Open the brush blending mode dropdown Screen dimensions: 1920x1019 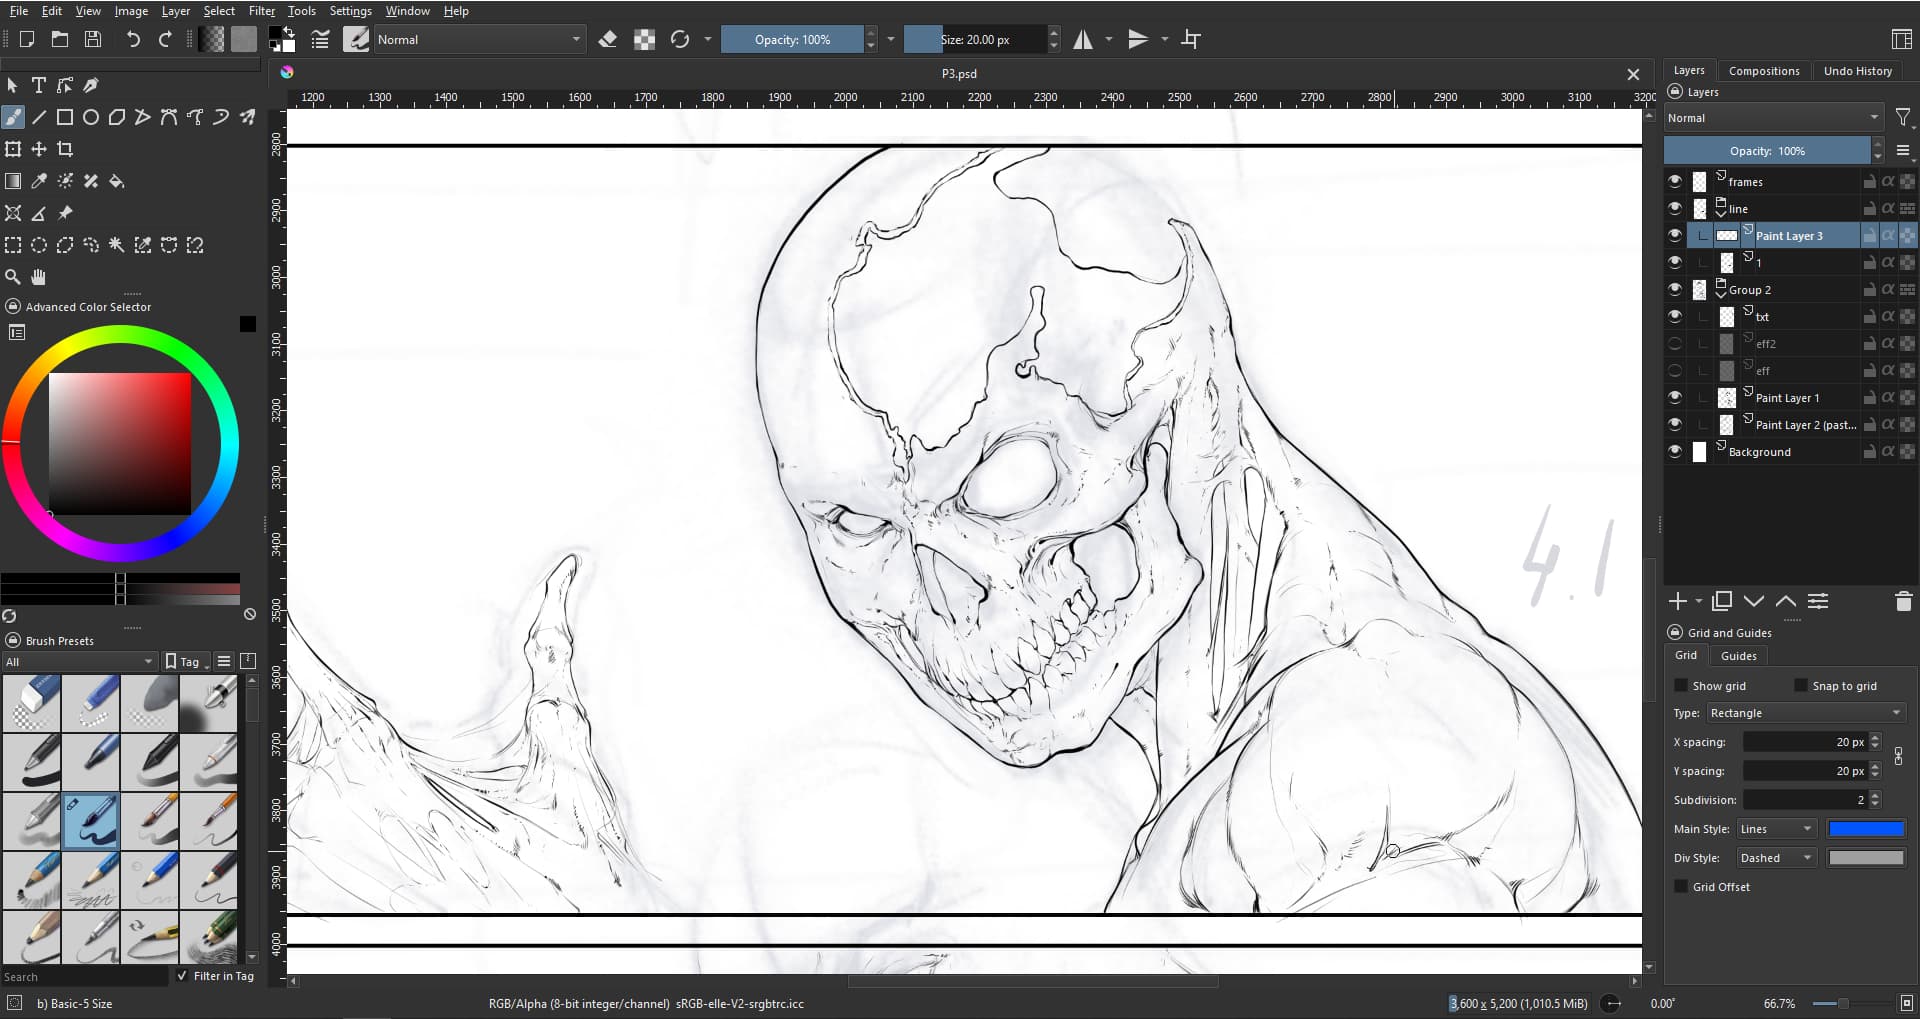478,39
